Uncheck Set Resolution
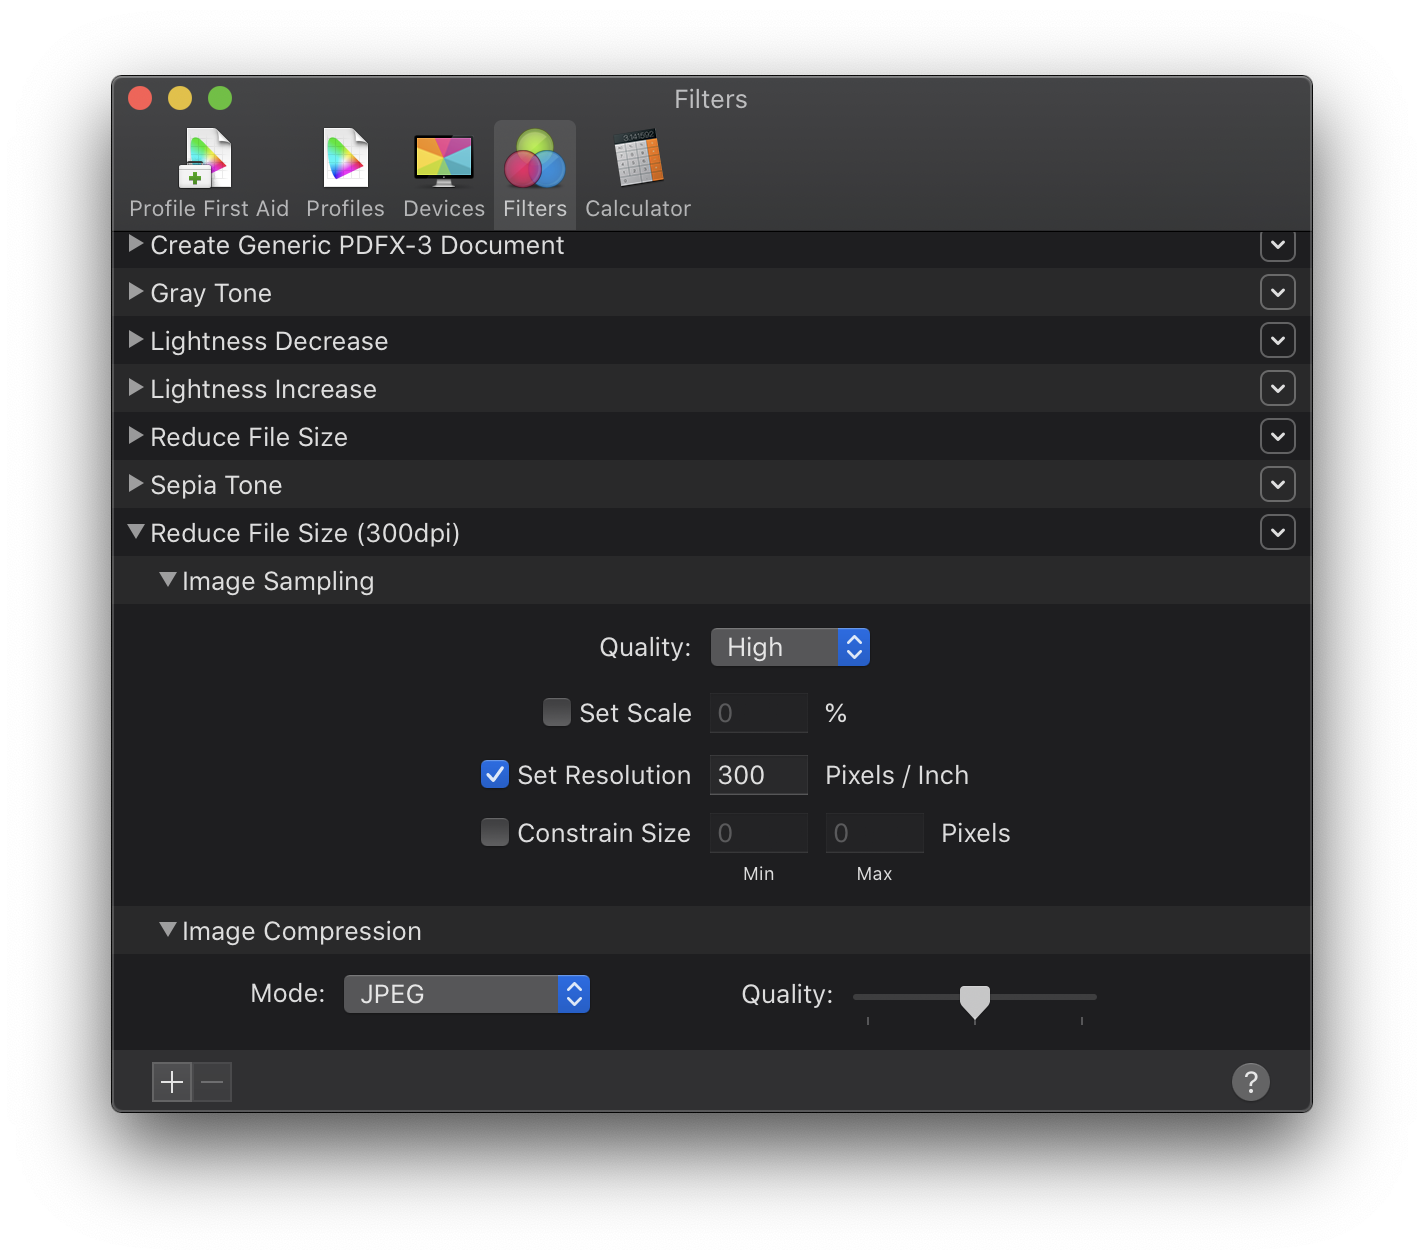 495,774
